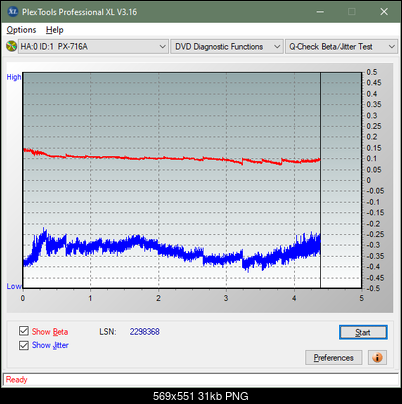Viewport: 402px width, 404px height.
Task: Click the -0.5 value on right axis
Action: coord(373,288)
